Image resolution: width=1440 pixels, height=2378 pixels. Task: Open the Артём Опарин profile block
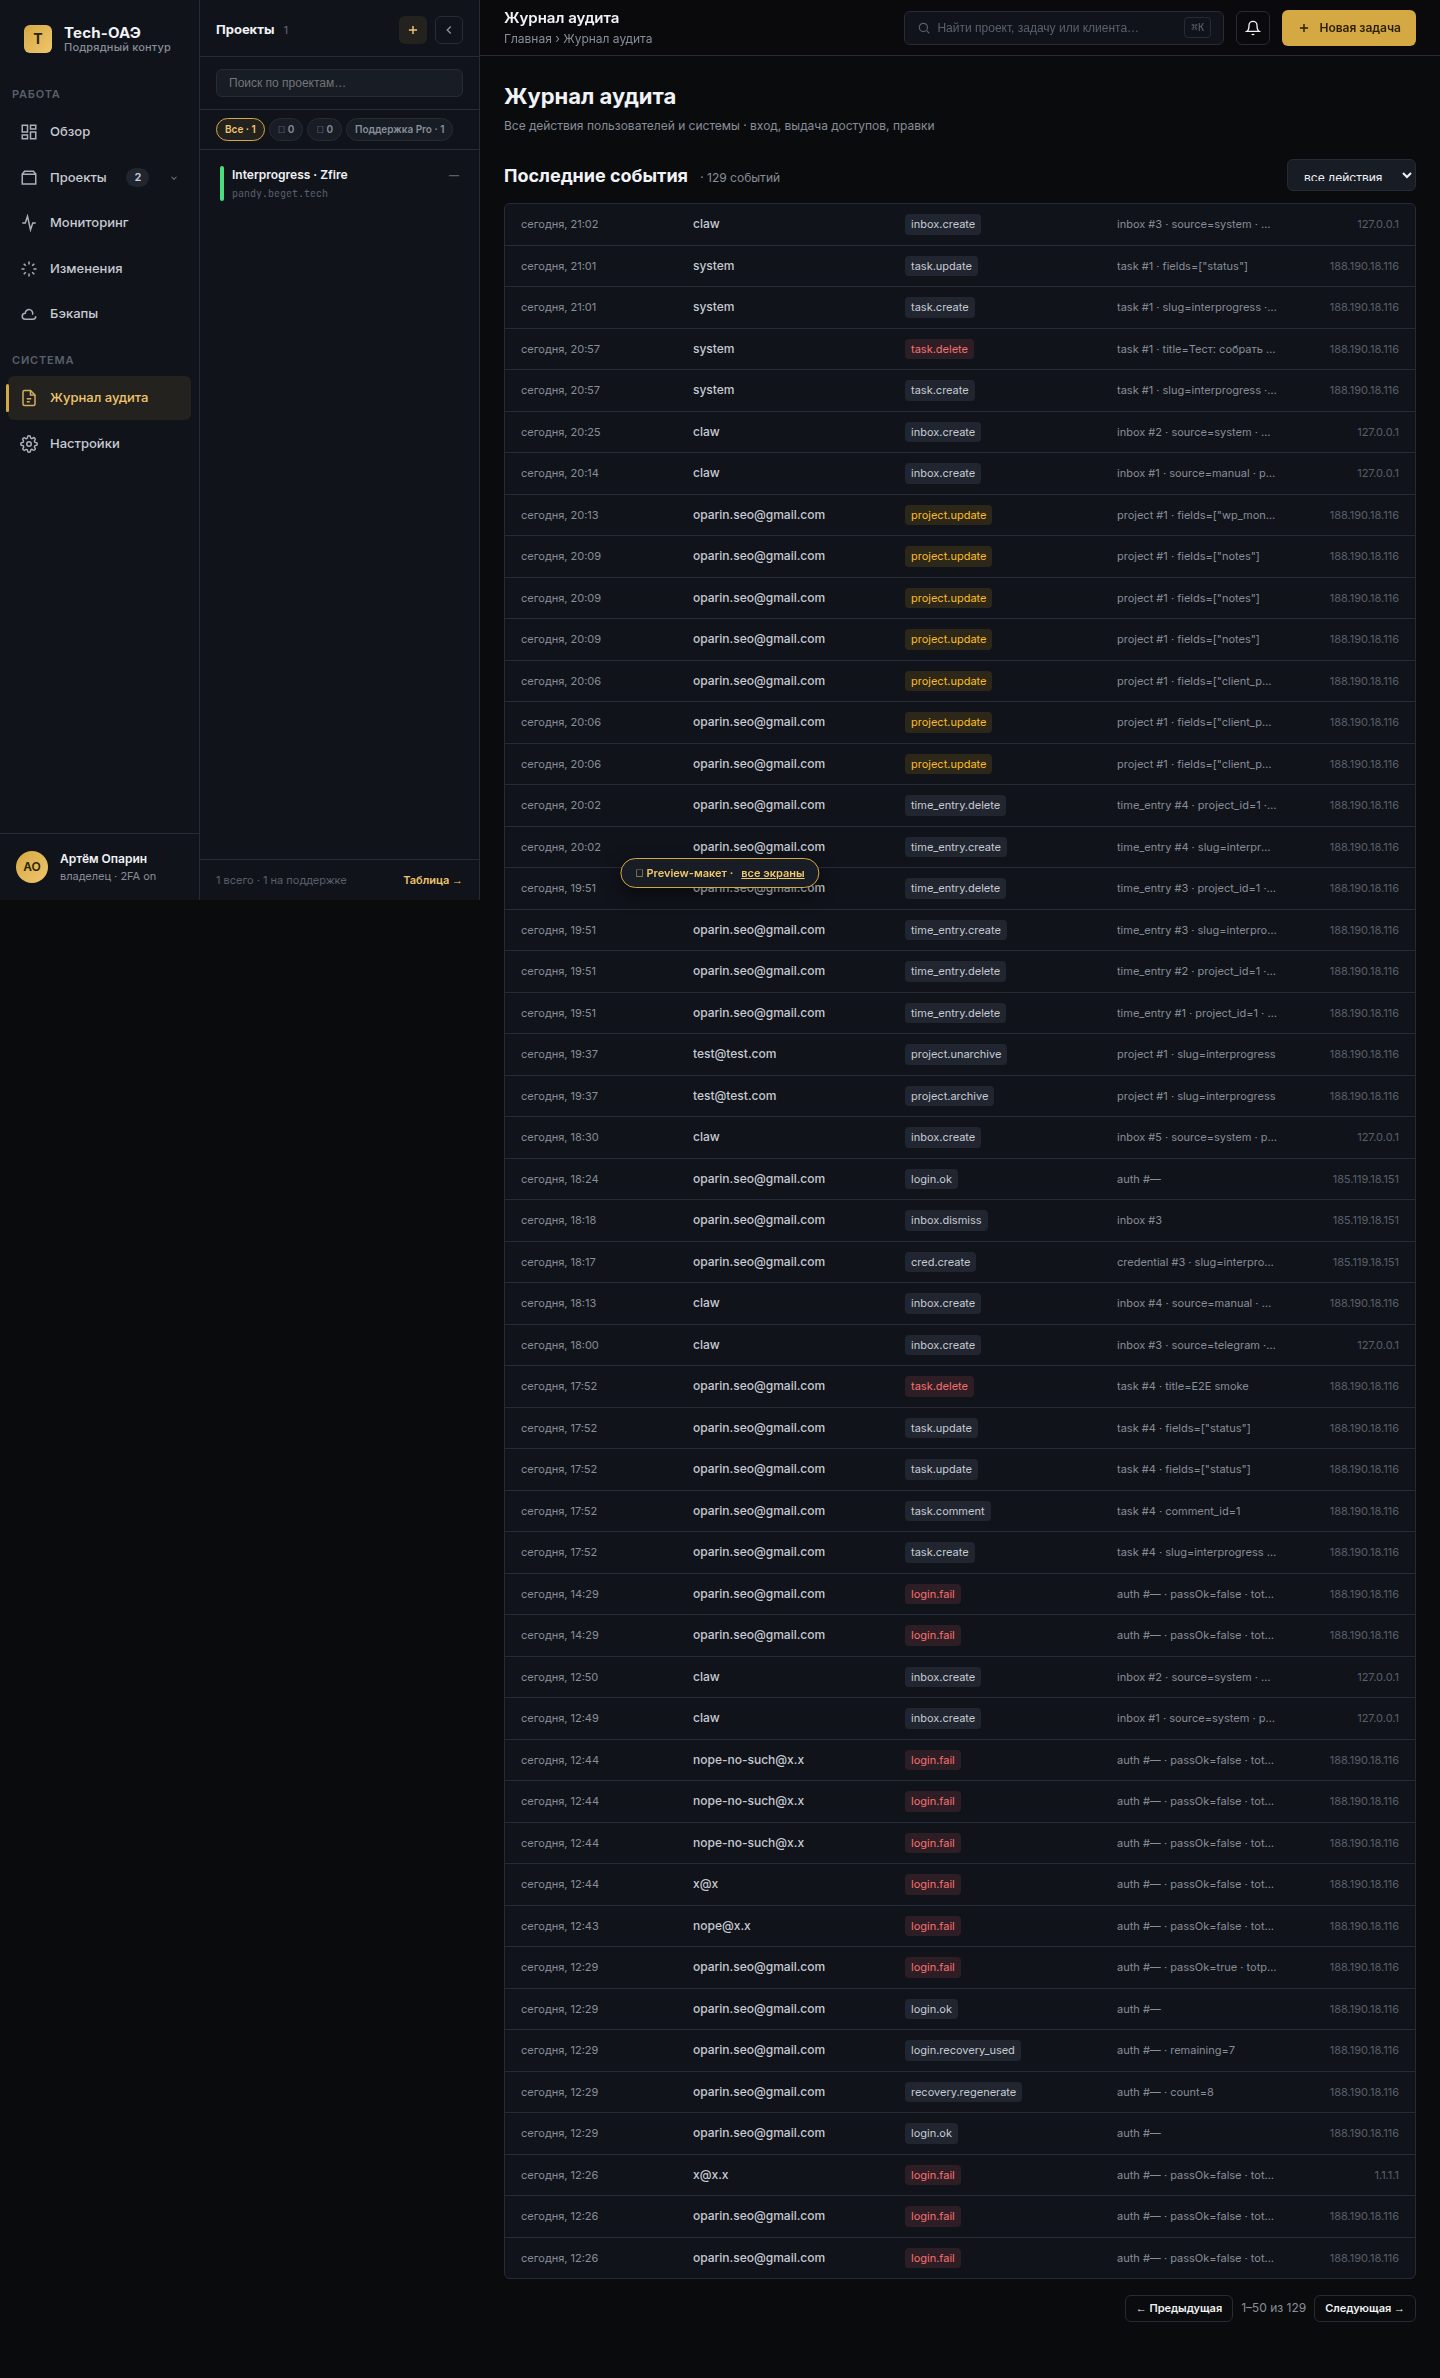pyautogui.click(x=100, y=867)
